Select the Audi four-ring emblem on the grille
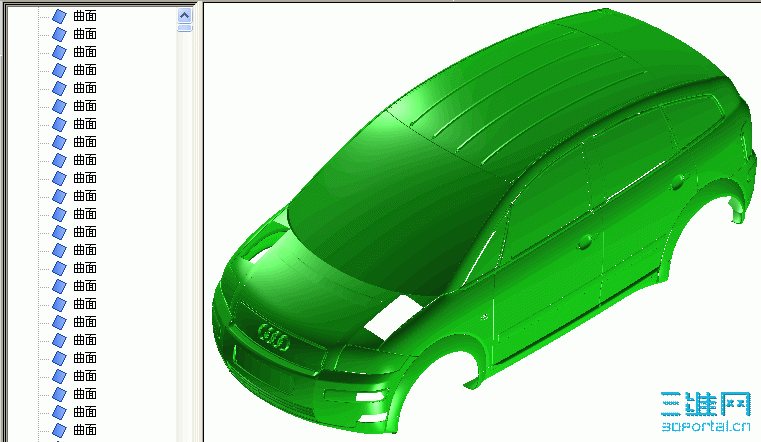The image size is (761, 442). tap(274, 337)
